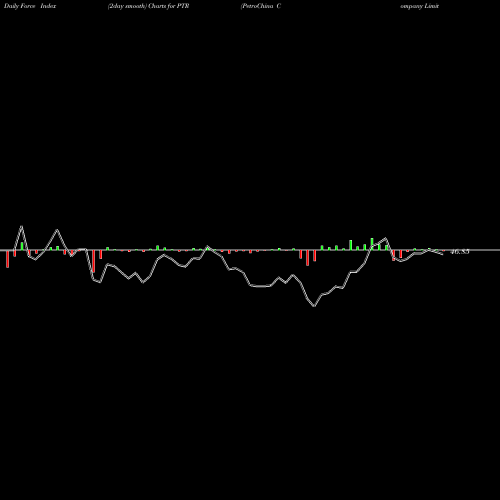Viewport: 500px width, 500px height.
Task: Click the 'ompany Limit' text at top right
Action: click(x=420, y=6)
